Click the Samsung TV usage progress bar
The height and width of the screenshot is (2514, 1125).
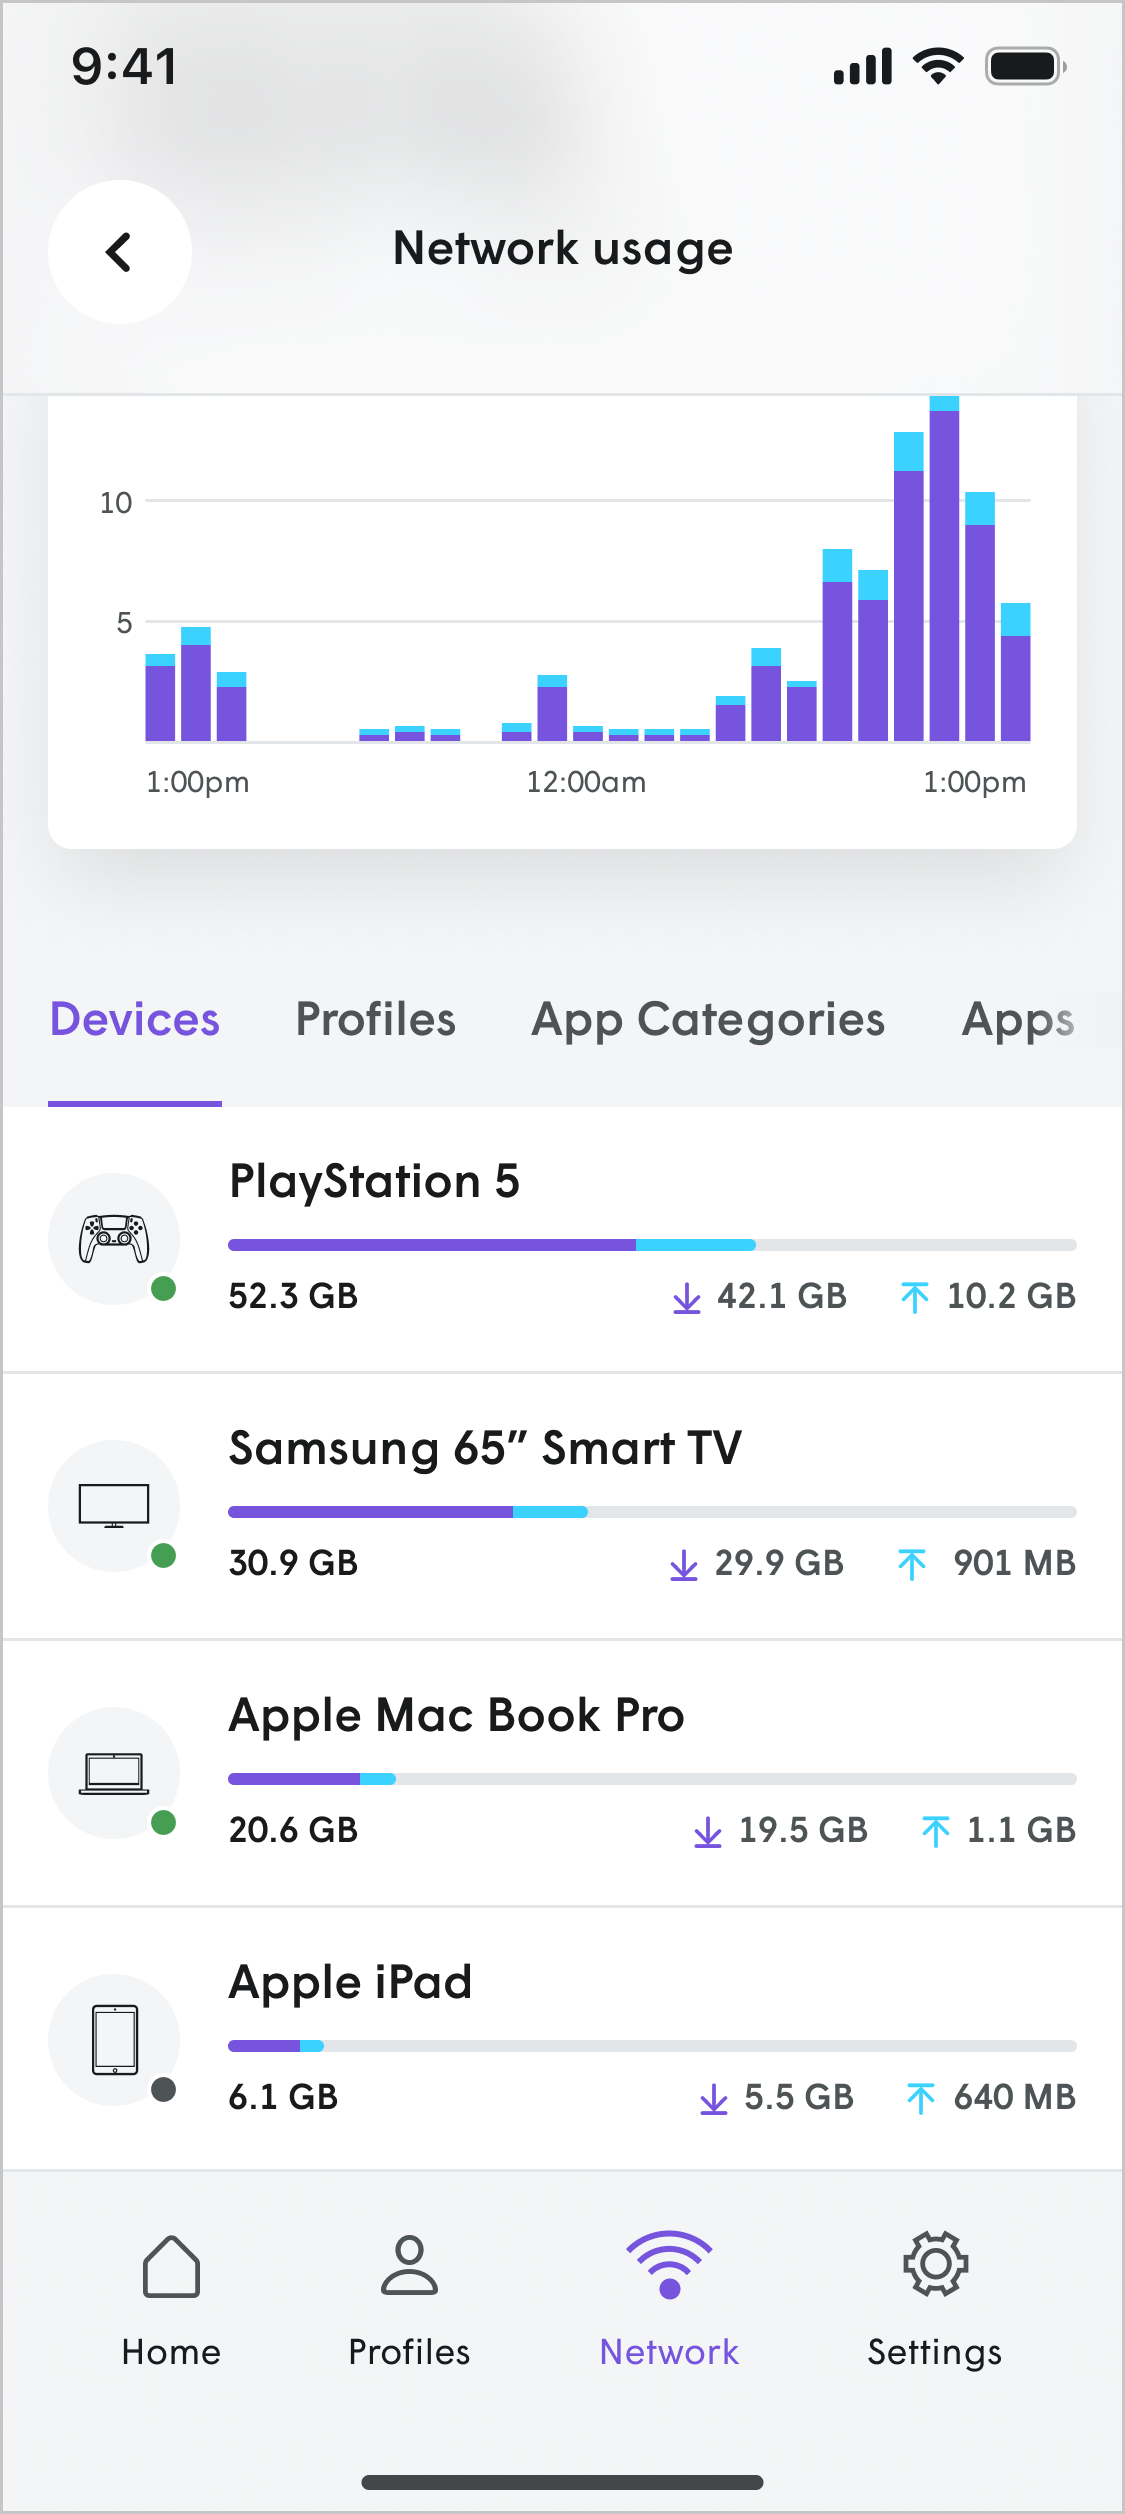point(652,1512)
